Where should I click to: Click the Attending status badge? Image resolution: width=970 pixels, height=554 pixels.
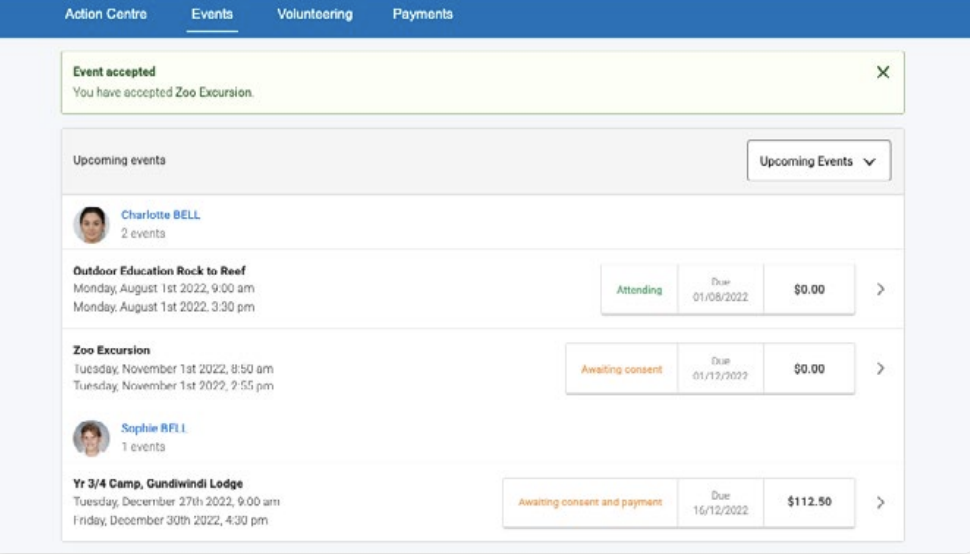pos(639,289)
